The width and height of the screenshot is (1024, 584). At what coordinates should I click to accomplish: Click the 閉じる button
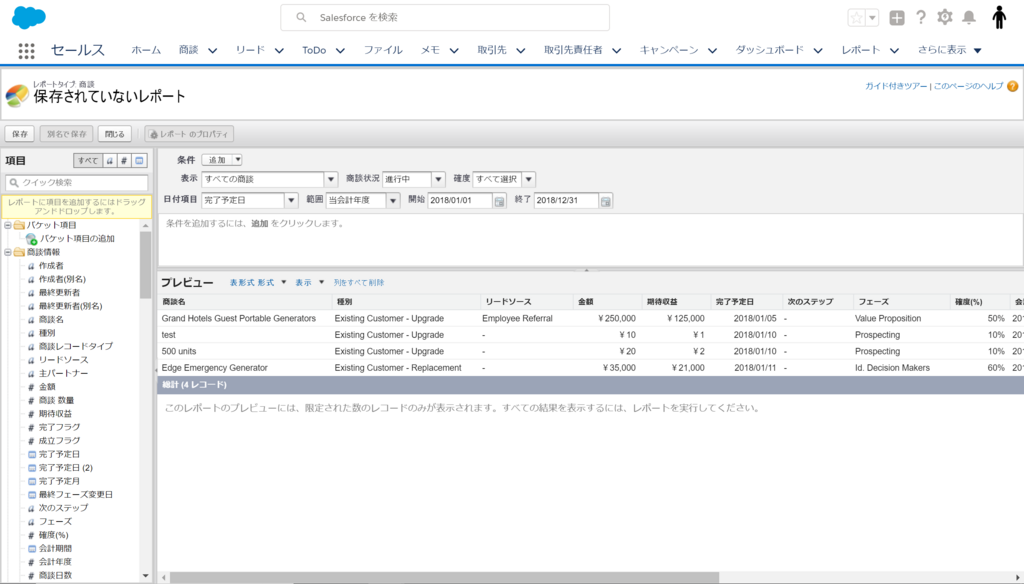click(x=115, y=134)
